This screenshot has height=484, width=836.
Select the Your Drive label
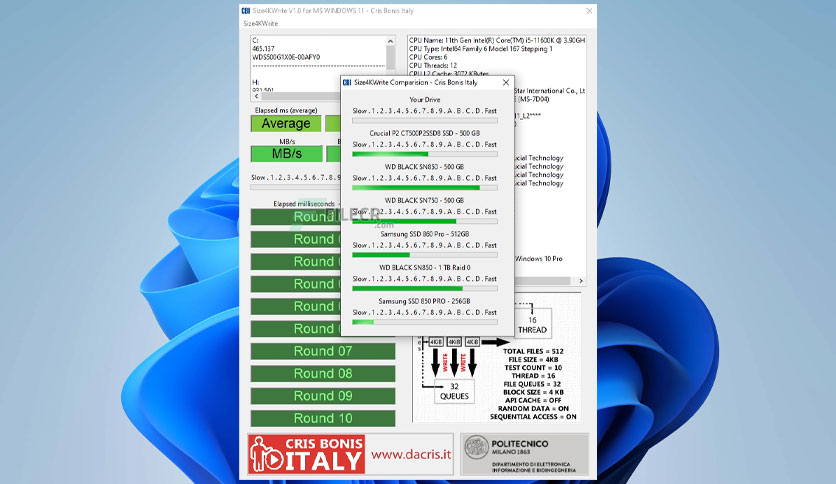point(425,100)
